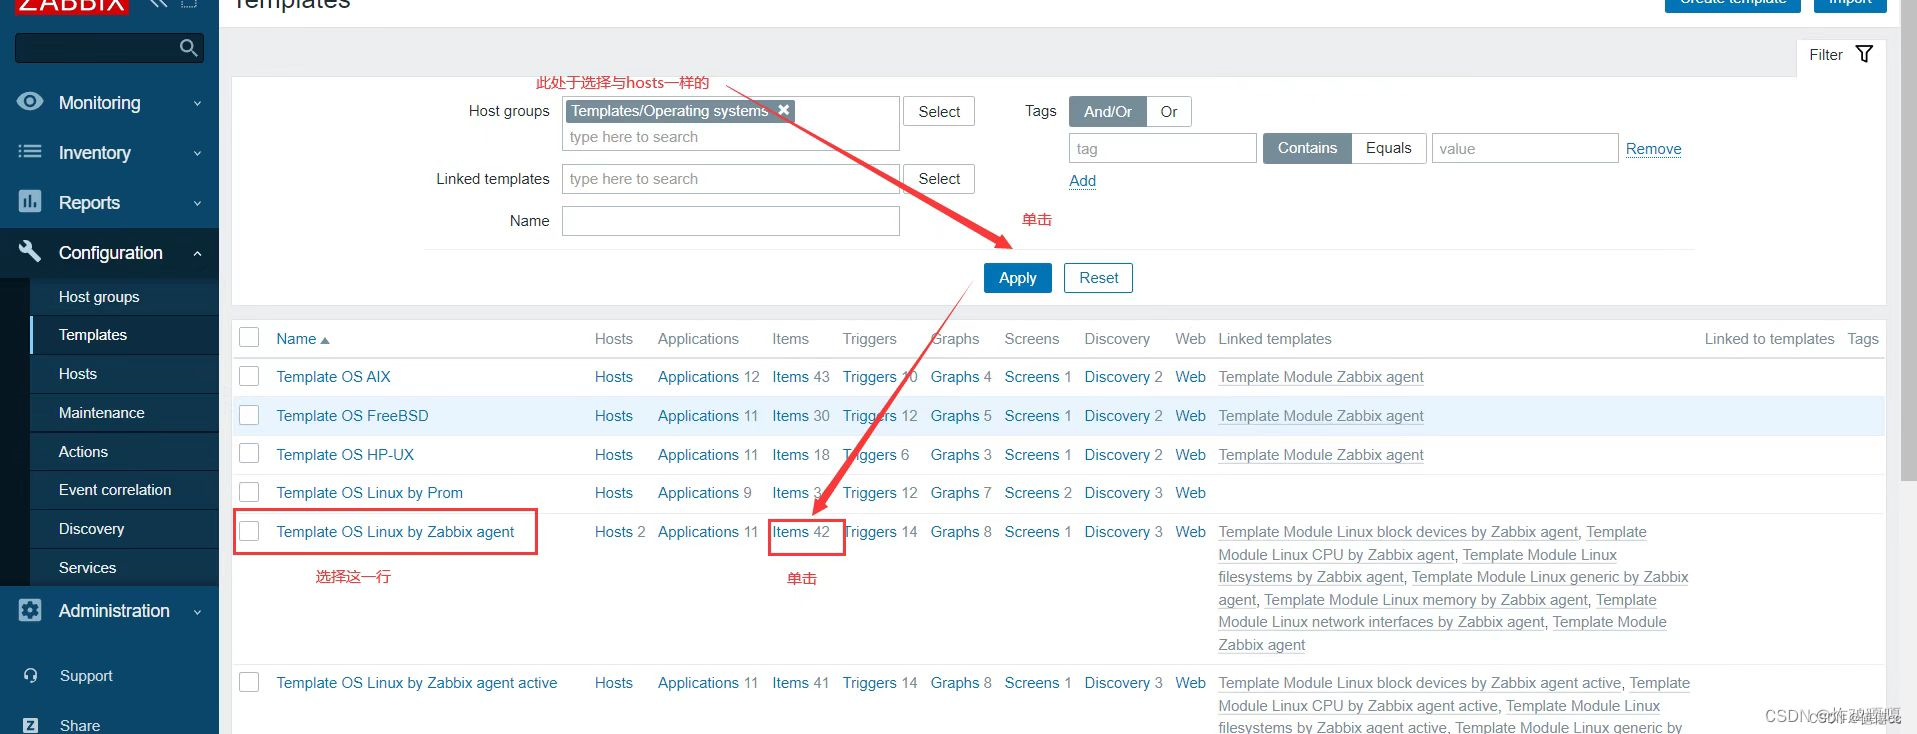The height and width of the screenshot is (734, 1917).
Task: Click the Share Z icon
Action: (31, 725)
